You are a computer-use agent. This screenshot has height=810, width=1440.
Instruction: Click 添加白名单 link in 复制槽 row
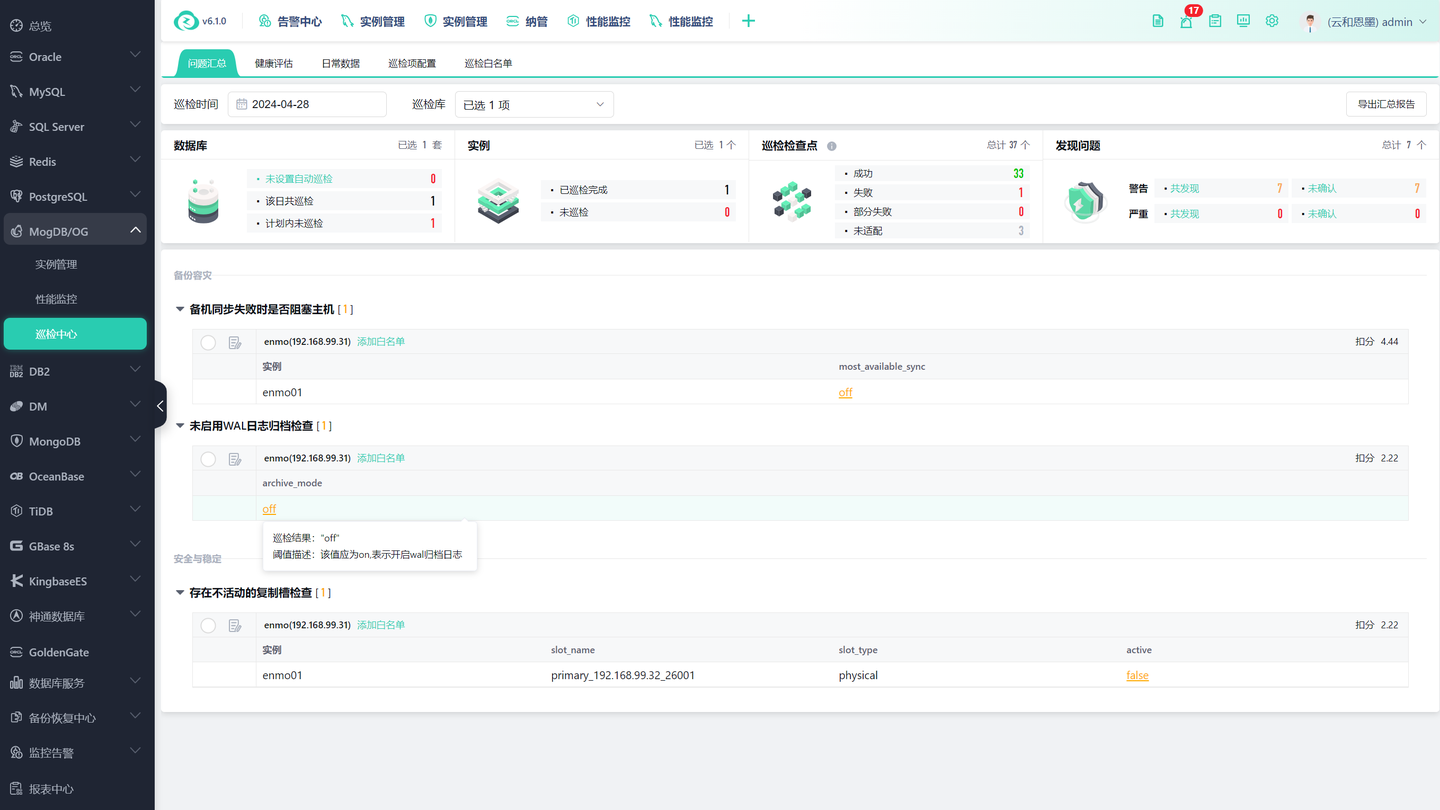[381, 625]
